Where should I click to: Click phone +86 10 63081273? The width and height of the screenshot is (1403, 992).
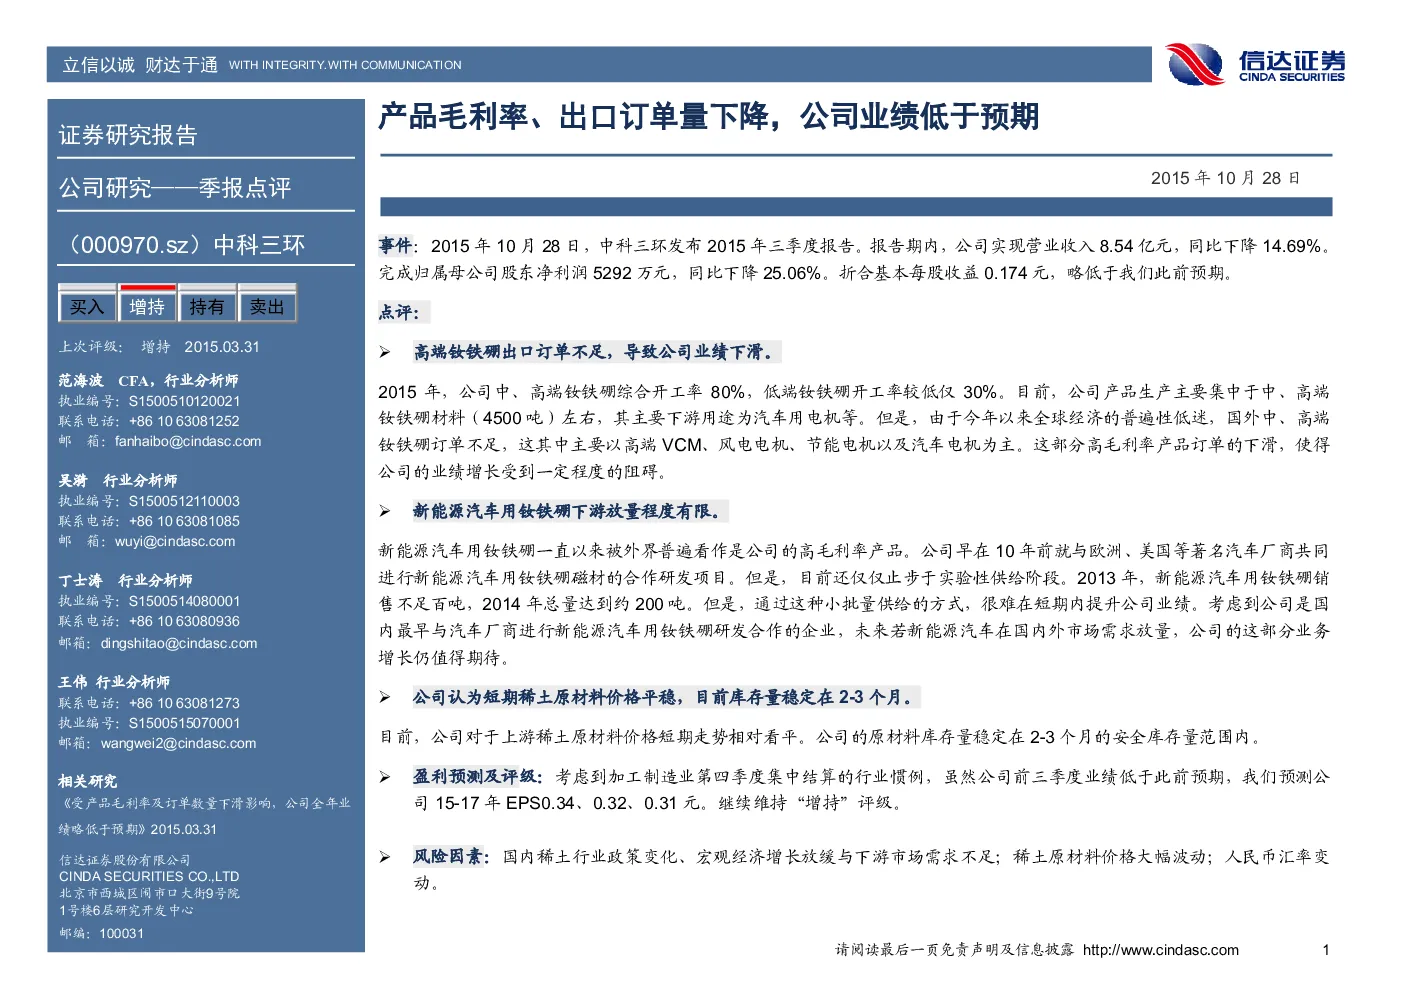coord(184,703)
